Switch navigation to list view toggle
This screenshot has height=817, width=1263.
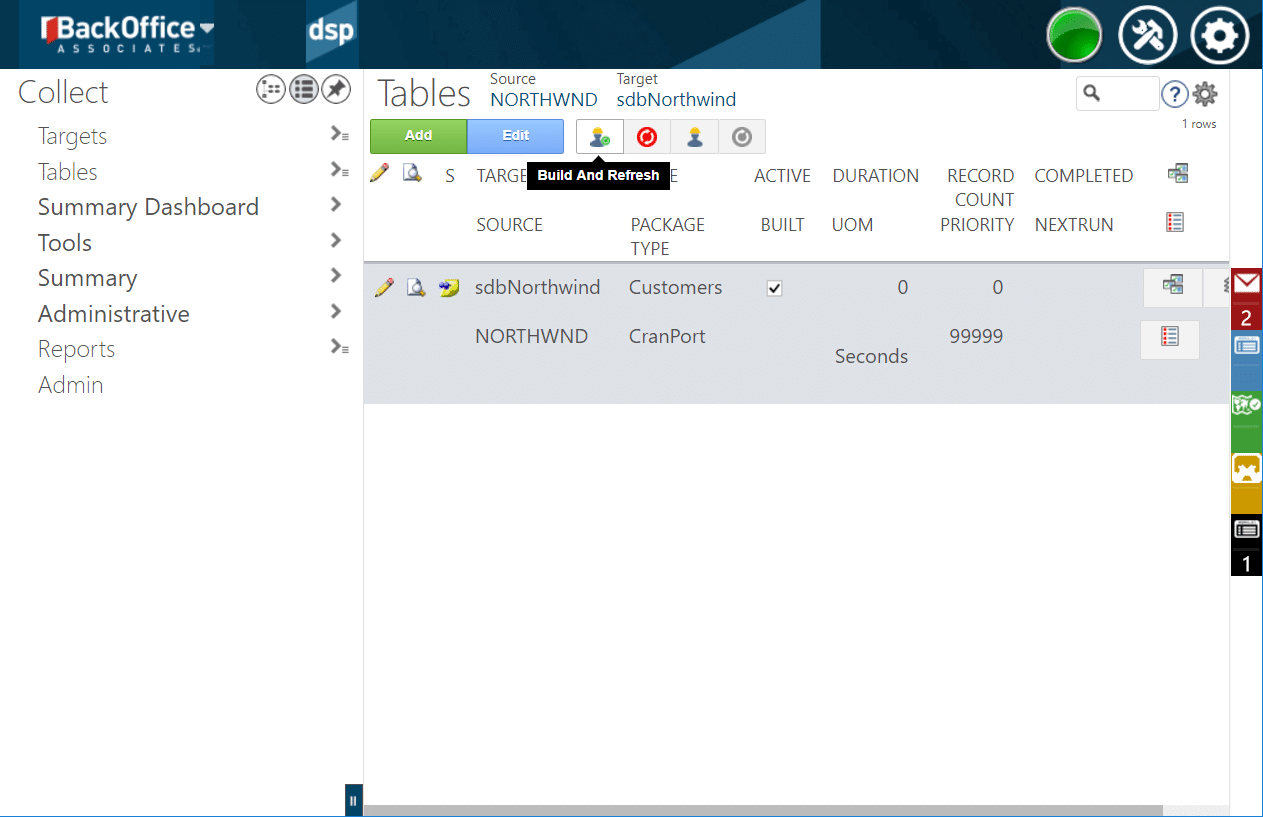pyautogui.click(x=304, y=90)
